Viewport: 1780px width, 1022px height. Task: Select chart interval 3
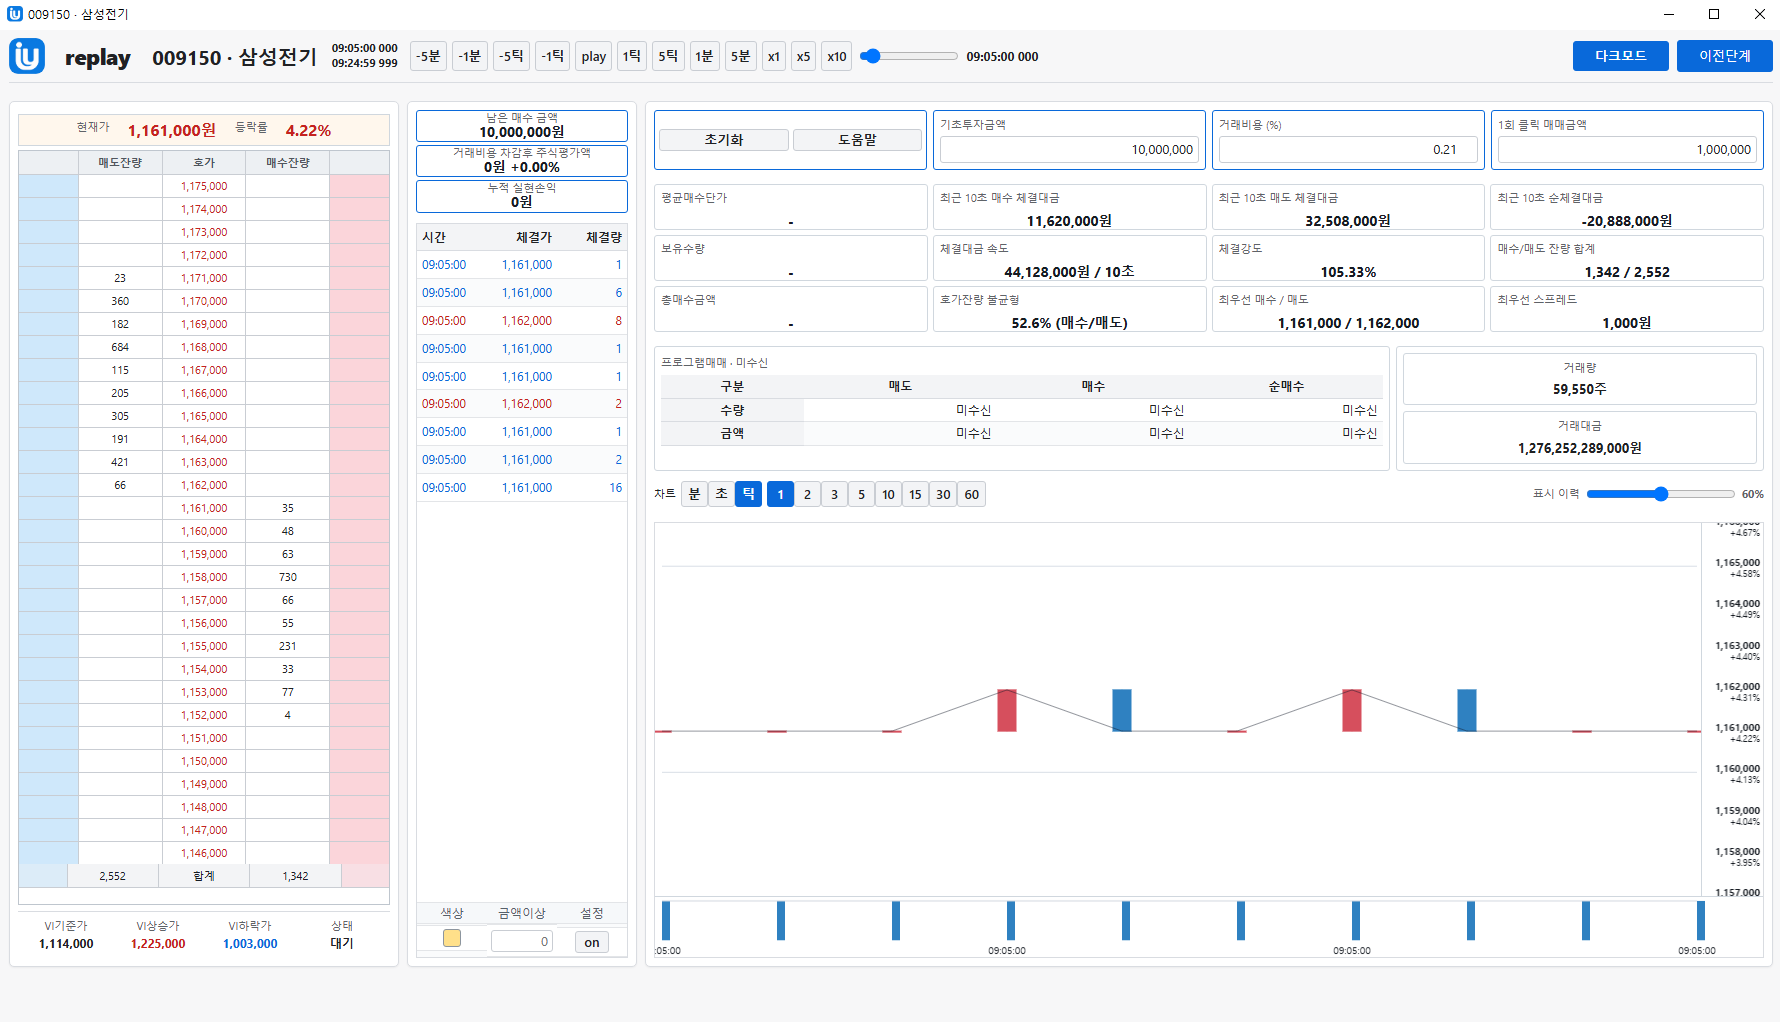835,494
